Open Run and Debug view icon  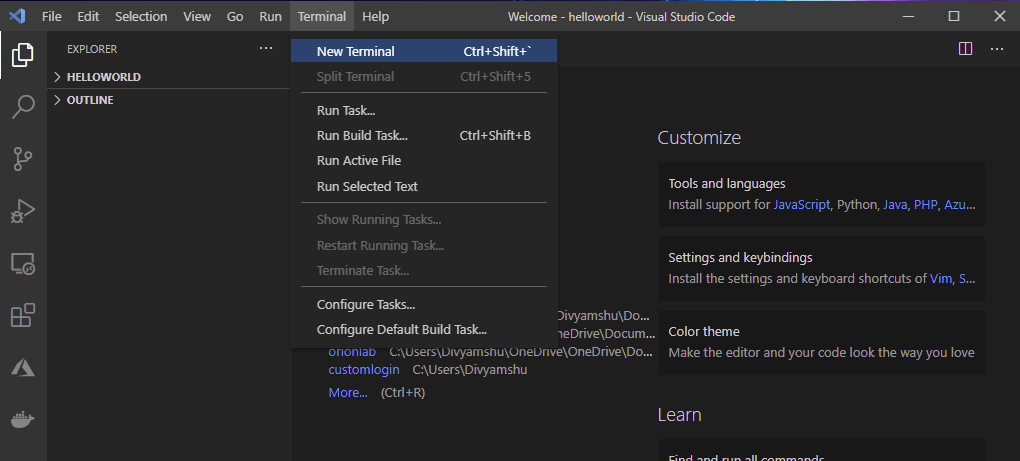tap(23, 212)
